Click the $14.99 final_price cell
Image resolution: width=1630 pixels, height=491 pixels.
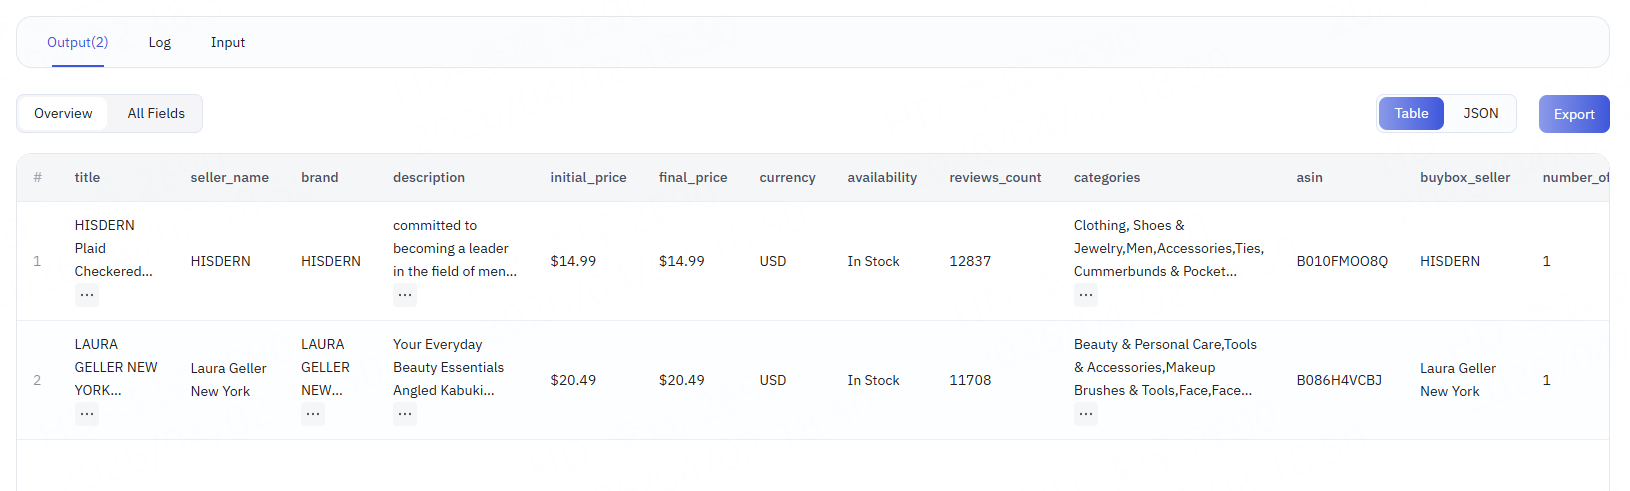tap(682, 261)
